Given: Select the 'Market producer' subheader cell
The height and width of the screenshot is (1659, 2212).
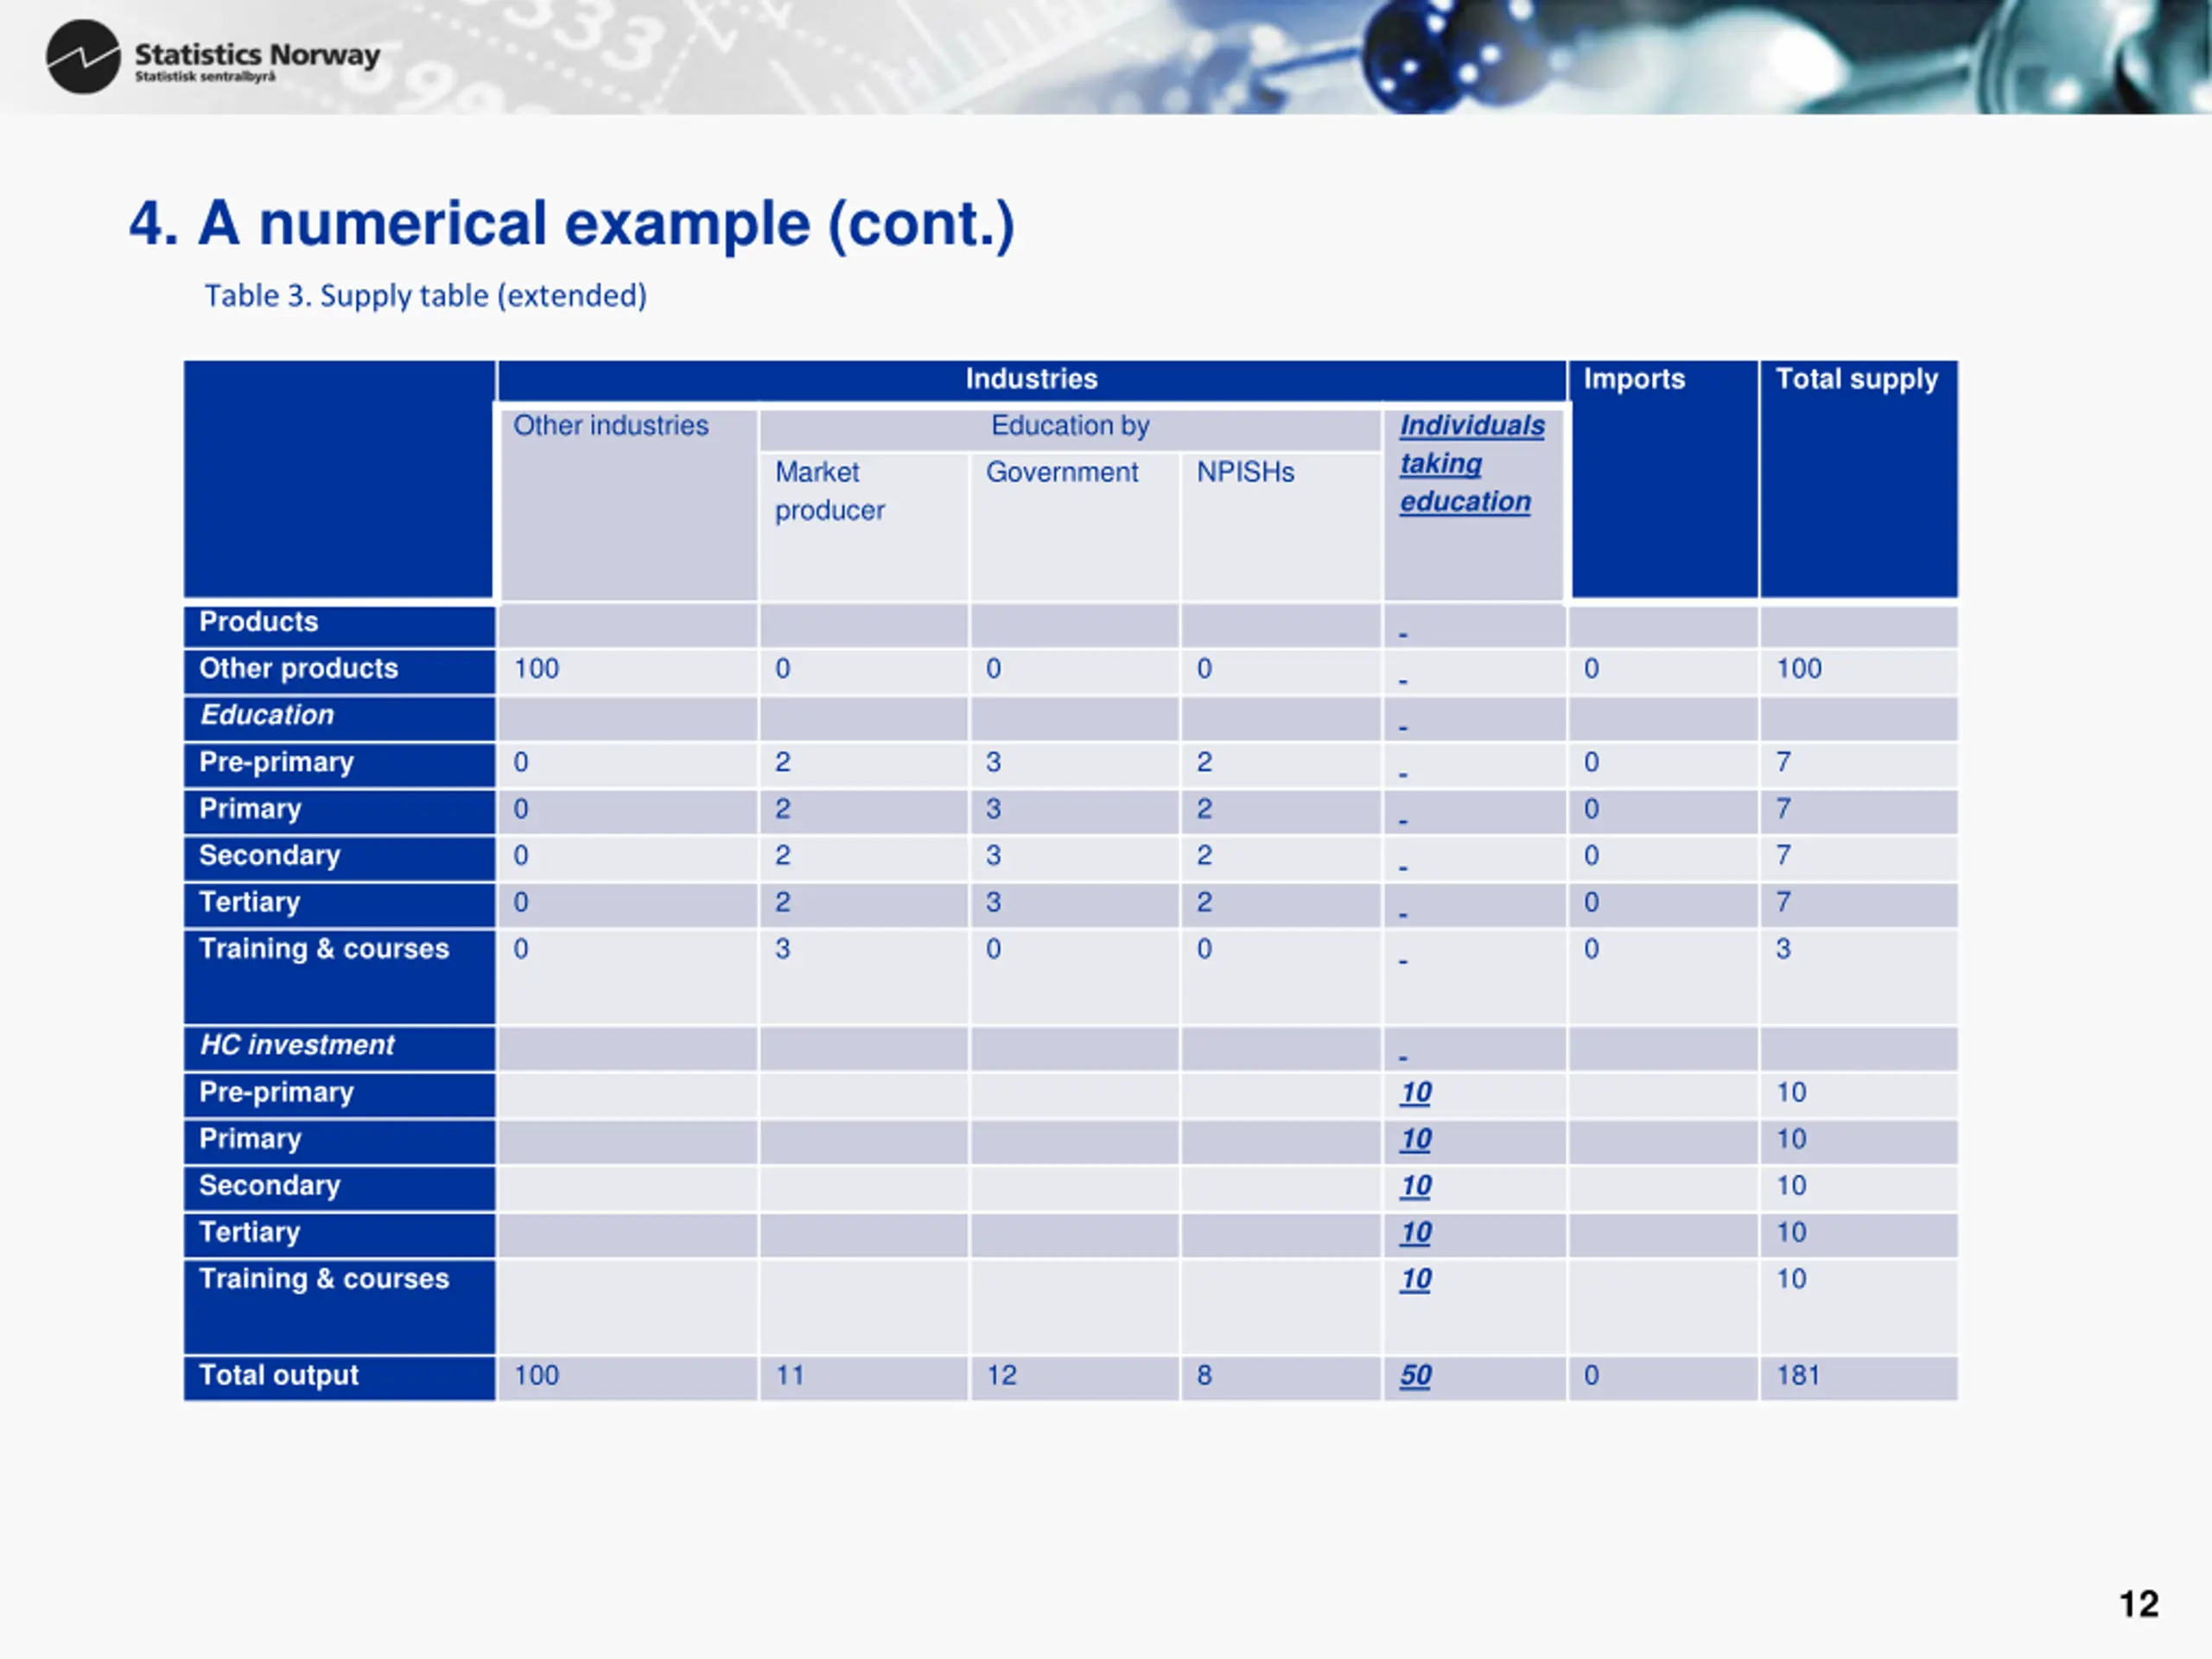Looking at the screenshot, I should click(x=863, y=526).
